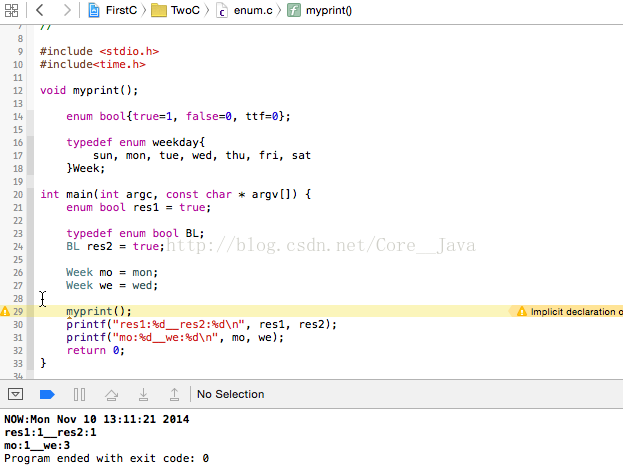Step into in debugger
Image resolution: width=623 pixels, height=469 pixels.
143,394
